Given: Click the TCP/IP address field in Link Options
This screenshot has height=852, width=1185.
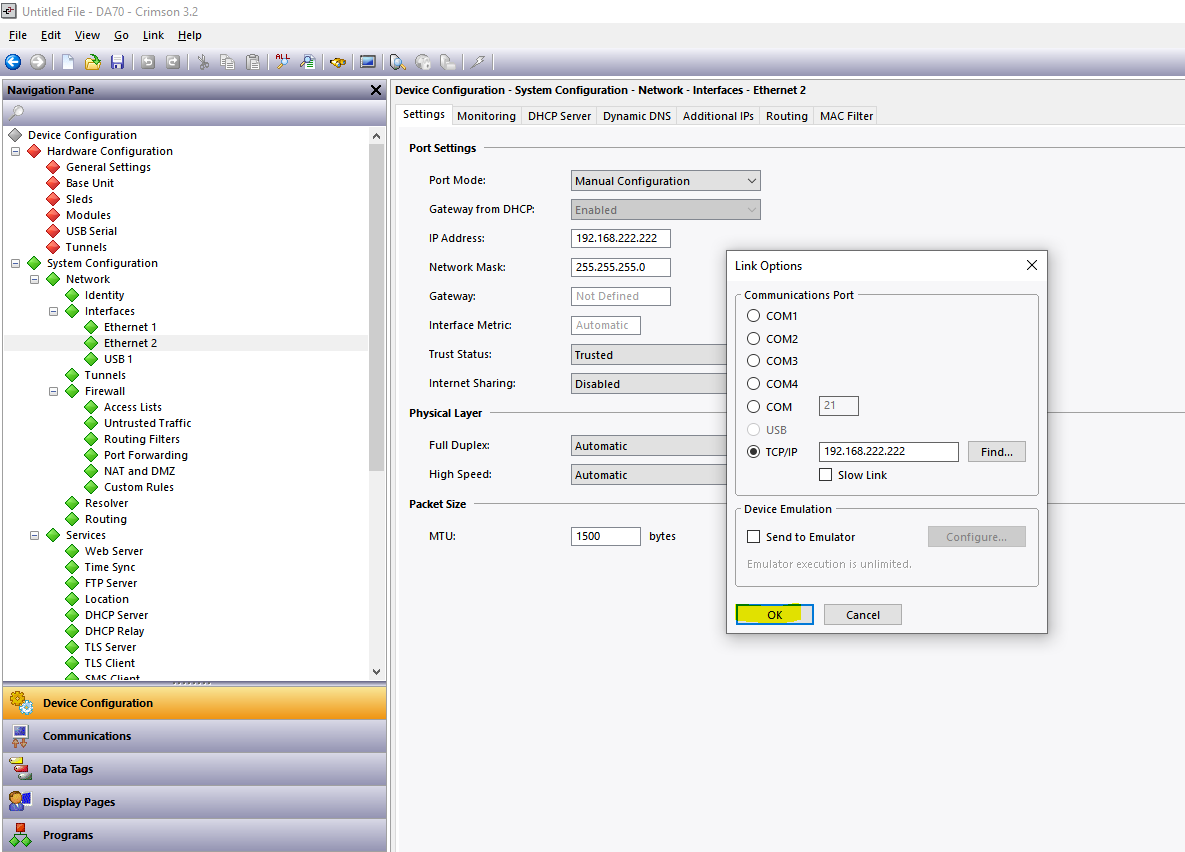Looking at the screenshot, I should click(889, 451).
